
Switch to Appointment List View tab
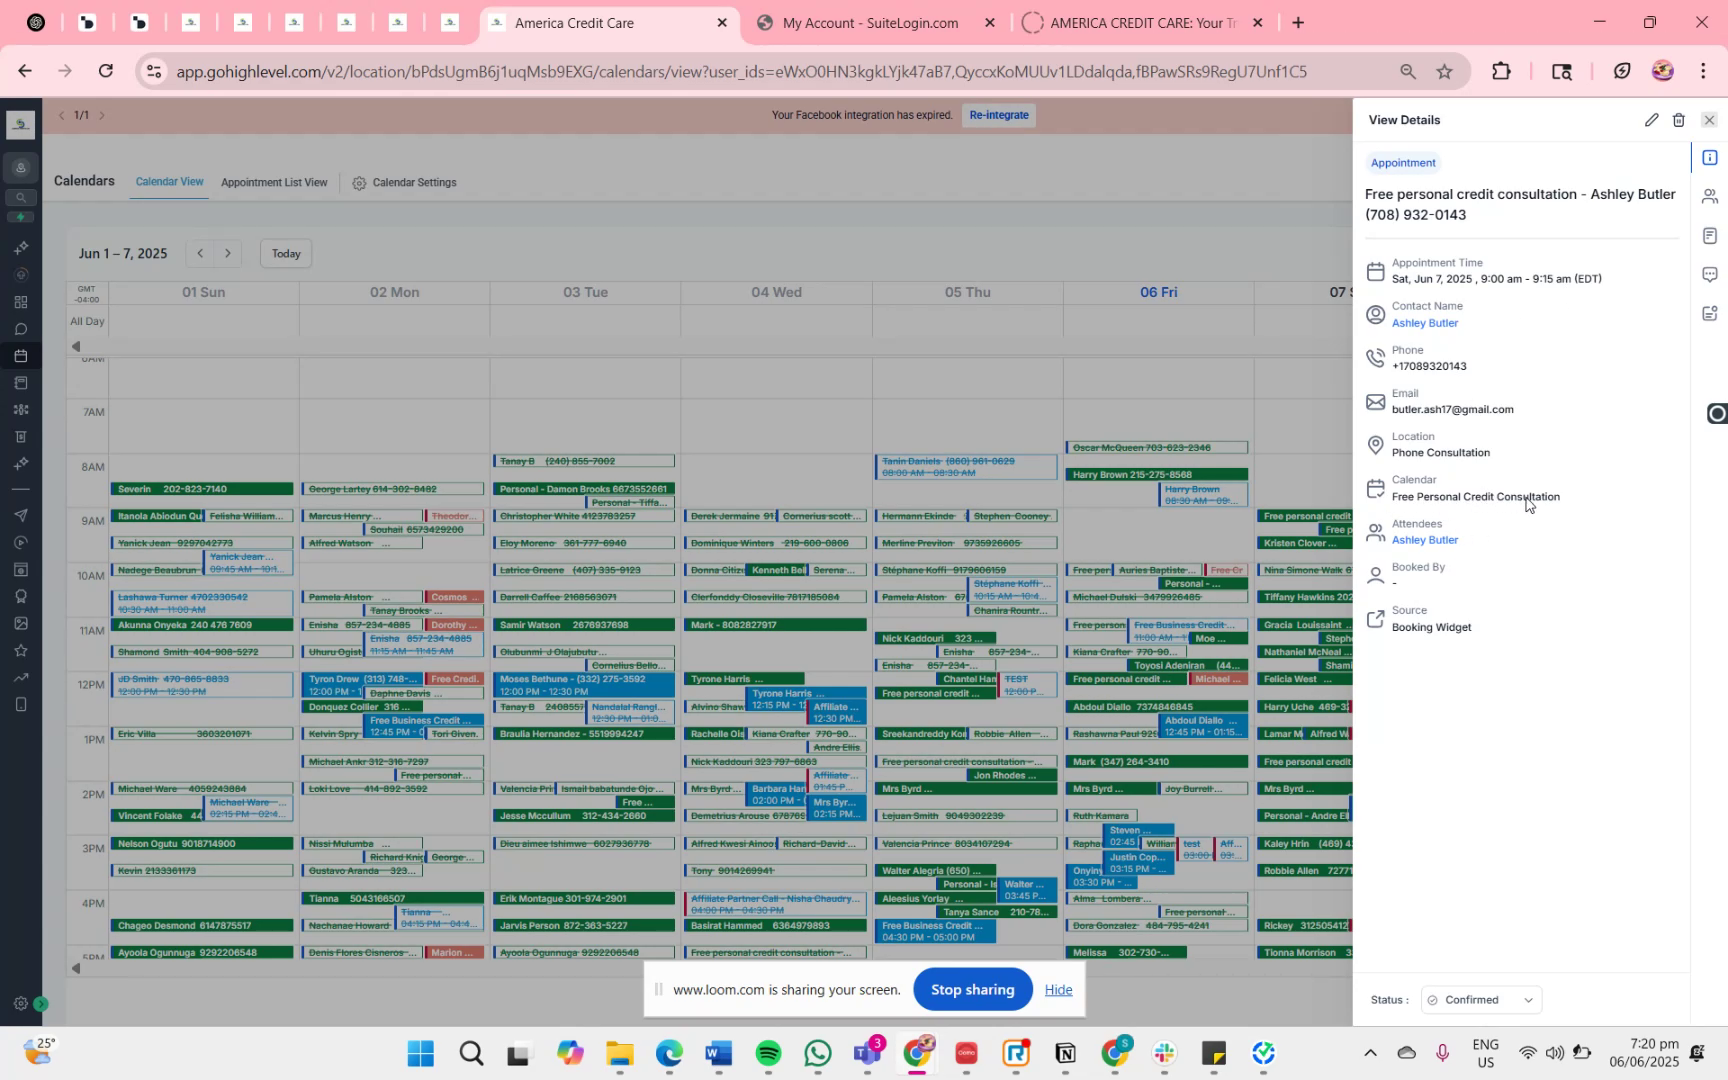tap(274, 183)
